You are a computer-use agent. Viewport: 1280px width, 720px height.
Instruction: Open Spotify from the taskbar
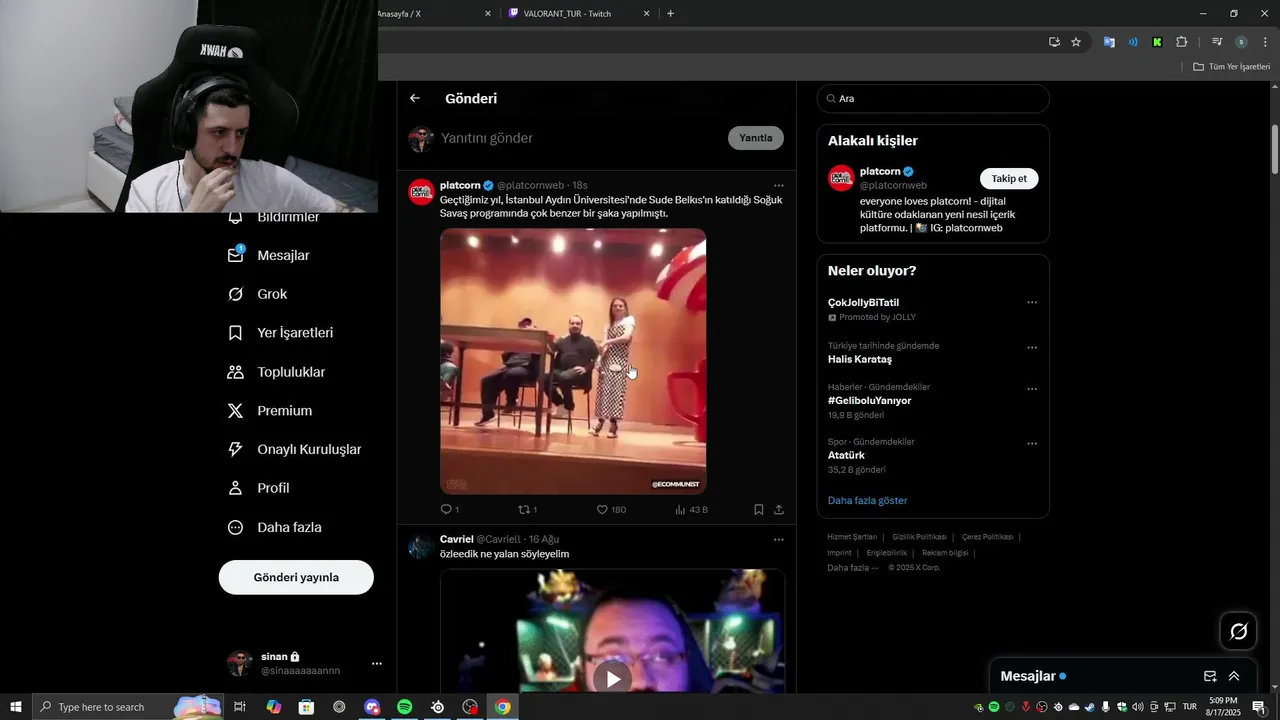405,707
